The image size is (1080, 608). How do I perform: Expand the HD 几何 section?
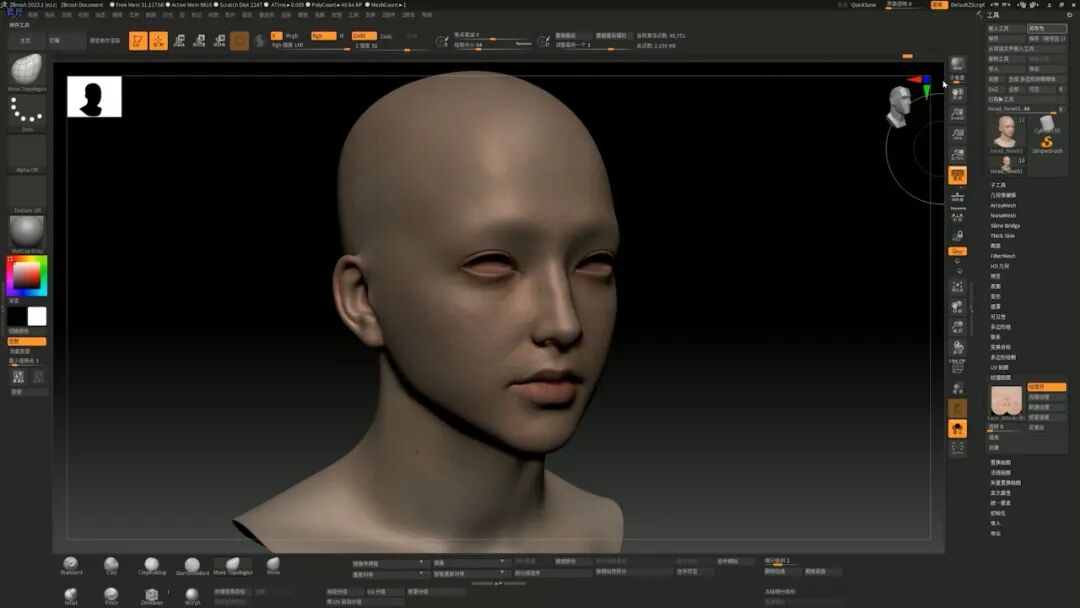coord(999,266)
